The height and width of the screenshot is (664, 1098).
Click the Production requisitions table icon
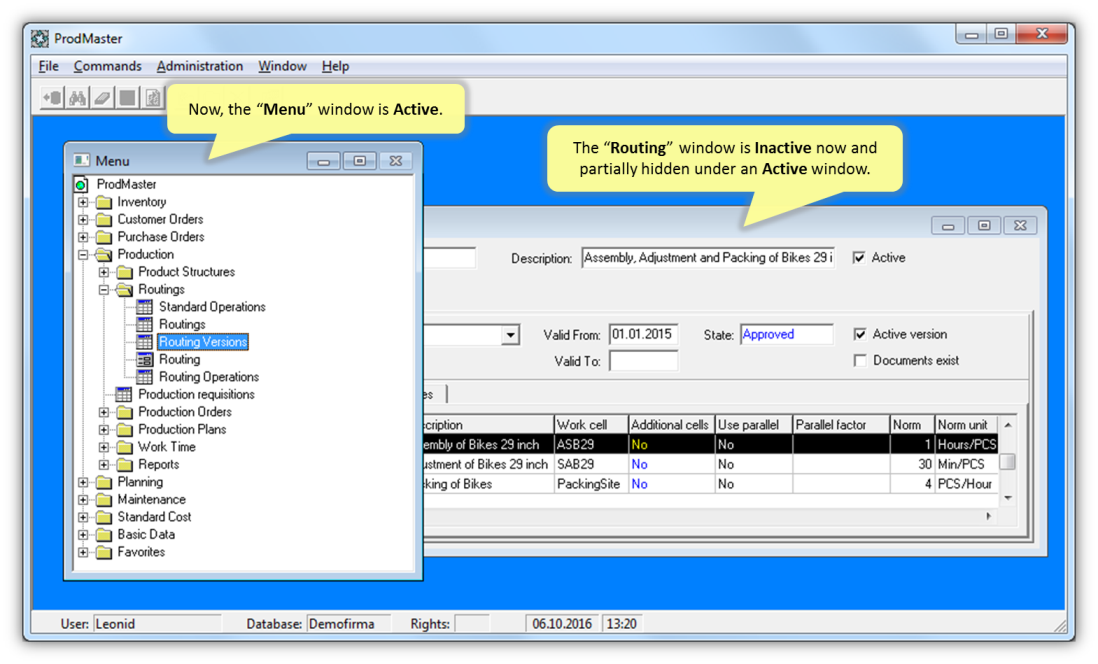124,395
